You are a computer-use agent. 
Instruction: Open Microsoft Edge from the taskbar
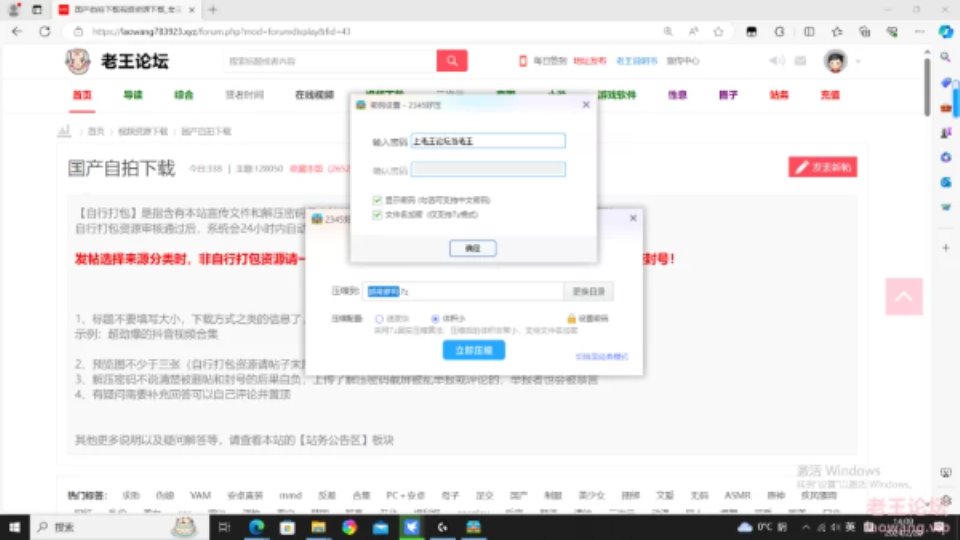tap(257, 527)
